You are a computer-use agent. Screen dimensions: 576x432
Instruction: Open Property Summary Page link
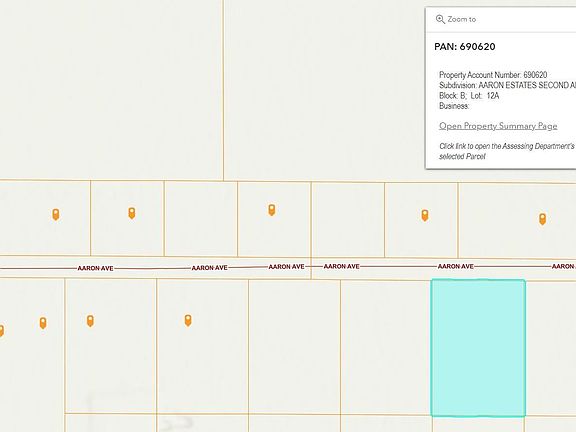(498, 126)
